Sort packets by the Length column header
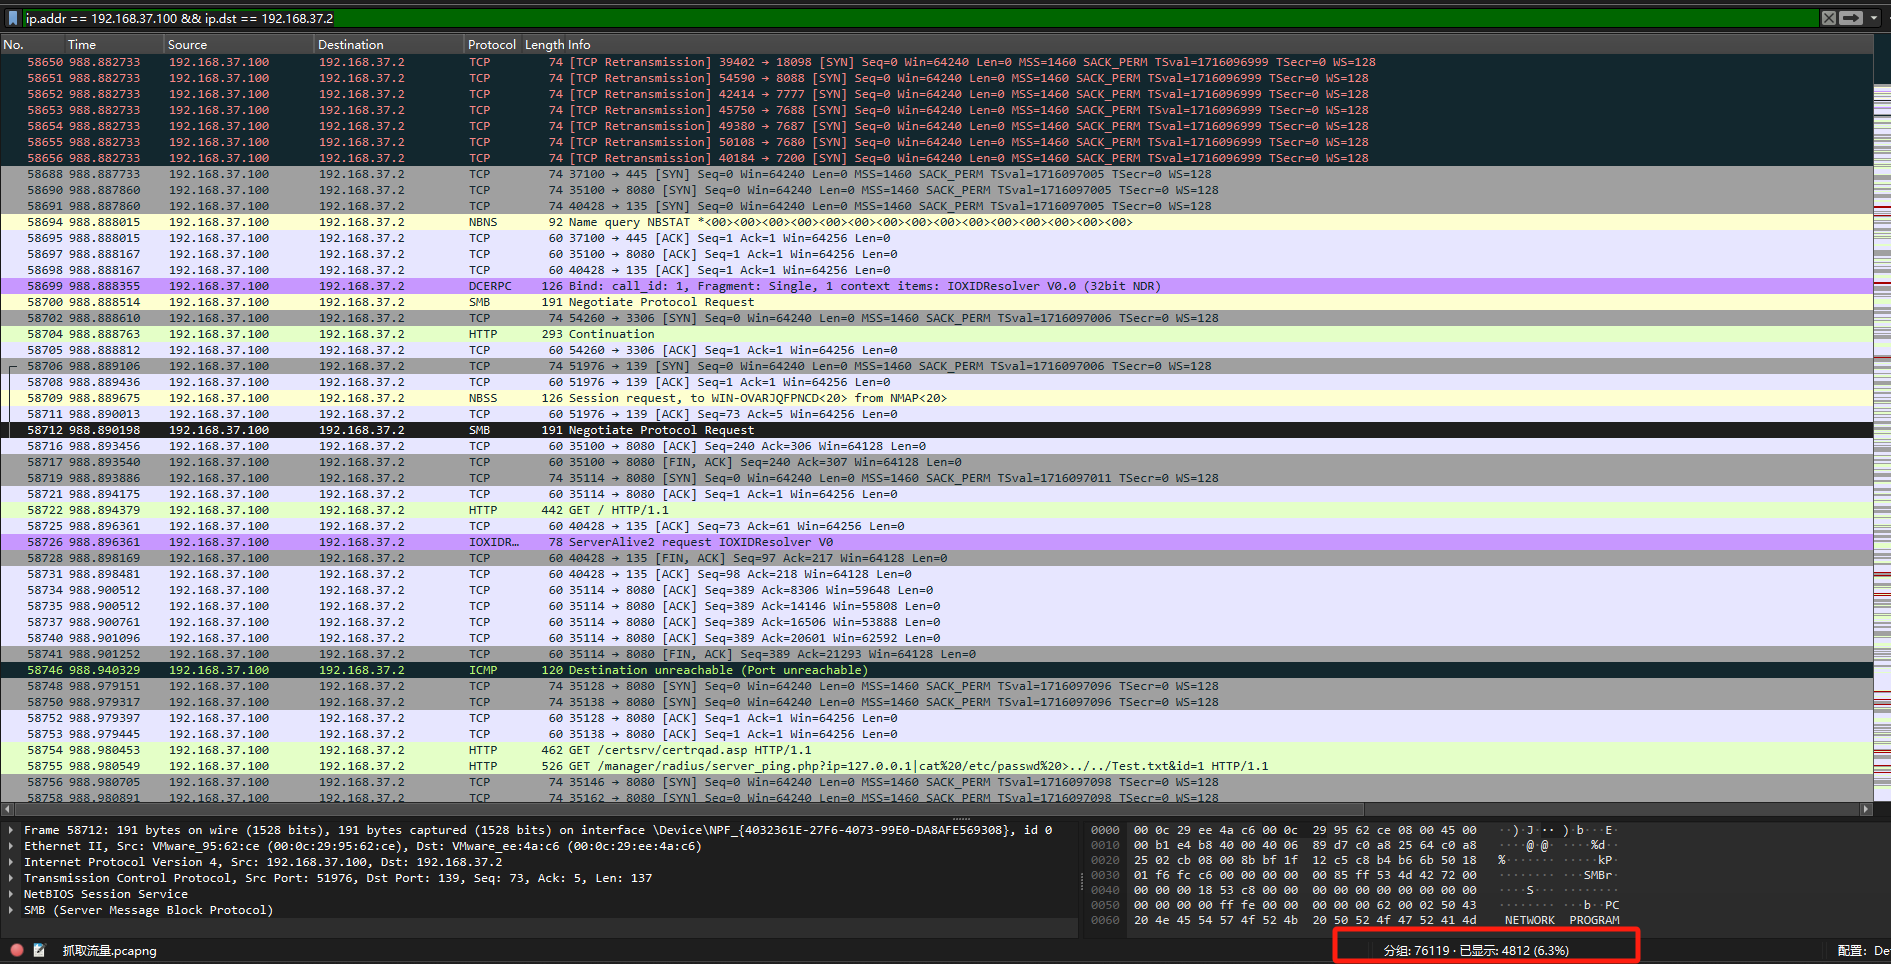 pyautogui.click(x=544, y=44)
